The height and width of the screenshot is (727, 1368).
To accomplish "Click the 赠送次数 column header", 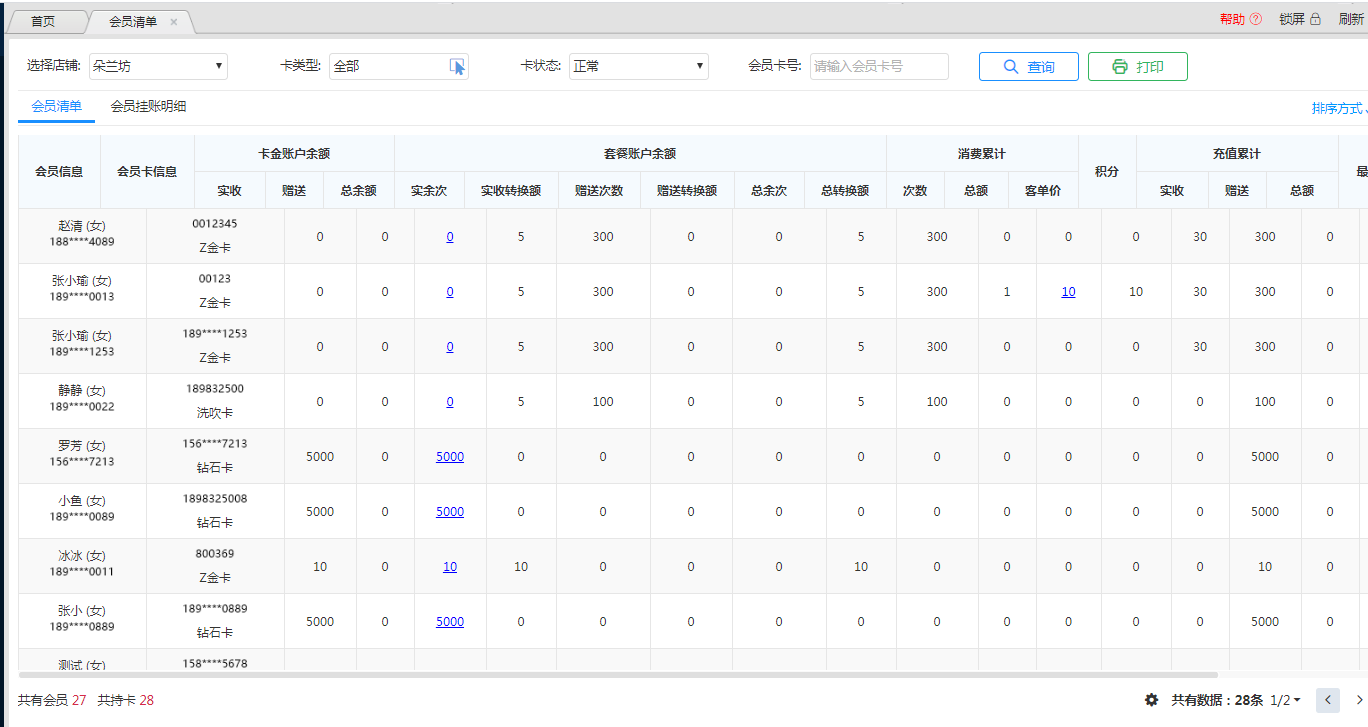I will 599,190.
